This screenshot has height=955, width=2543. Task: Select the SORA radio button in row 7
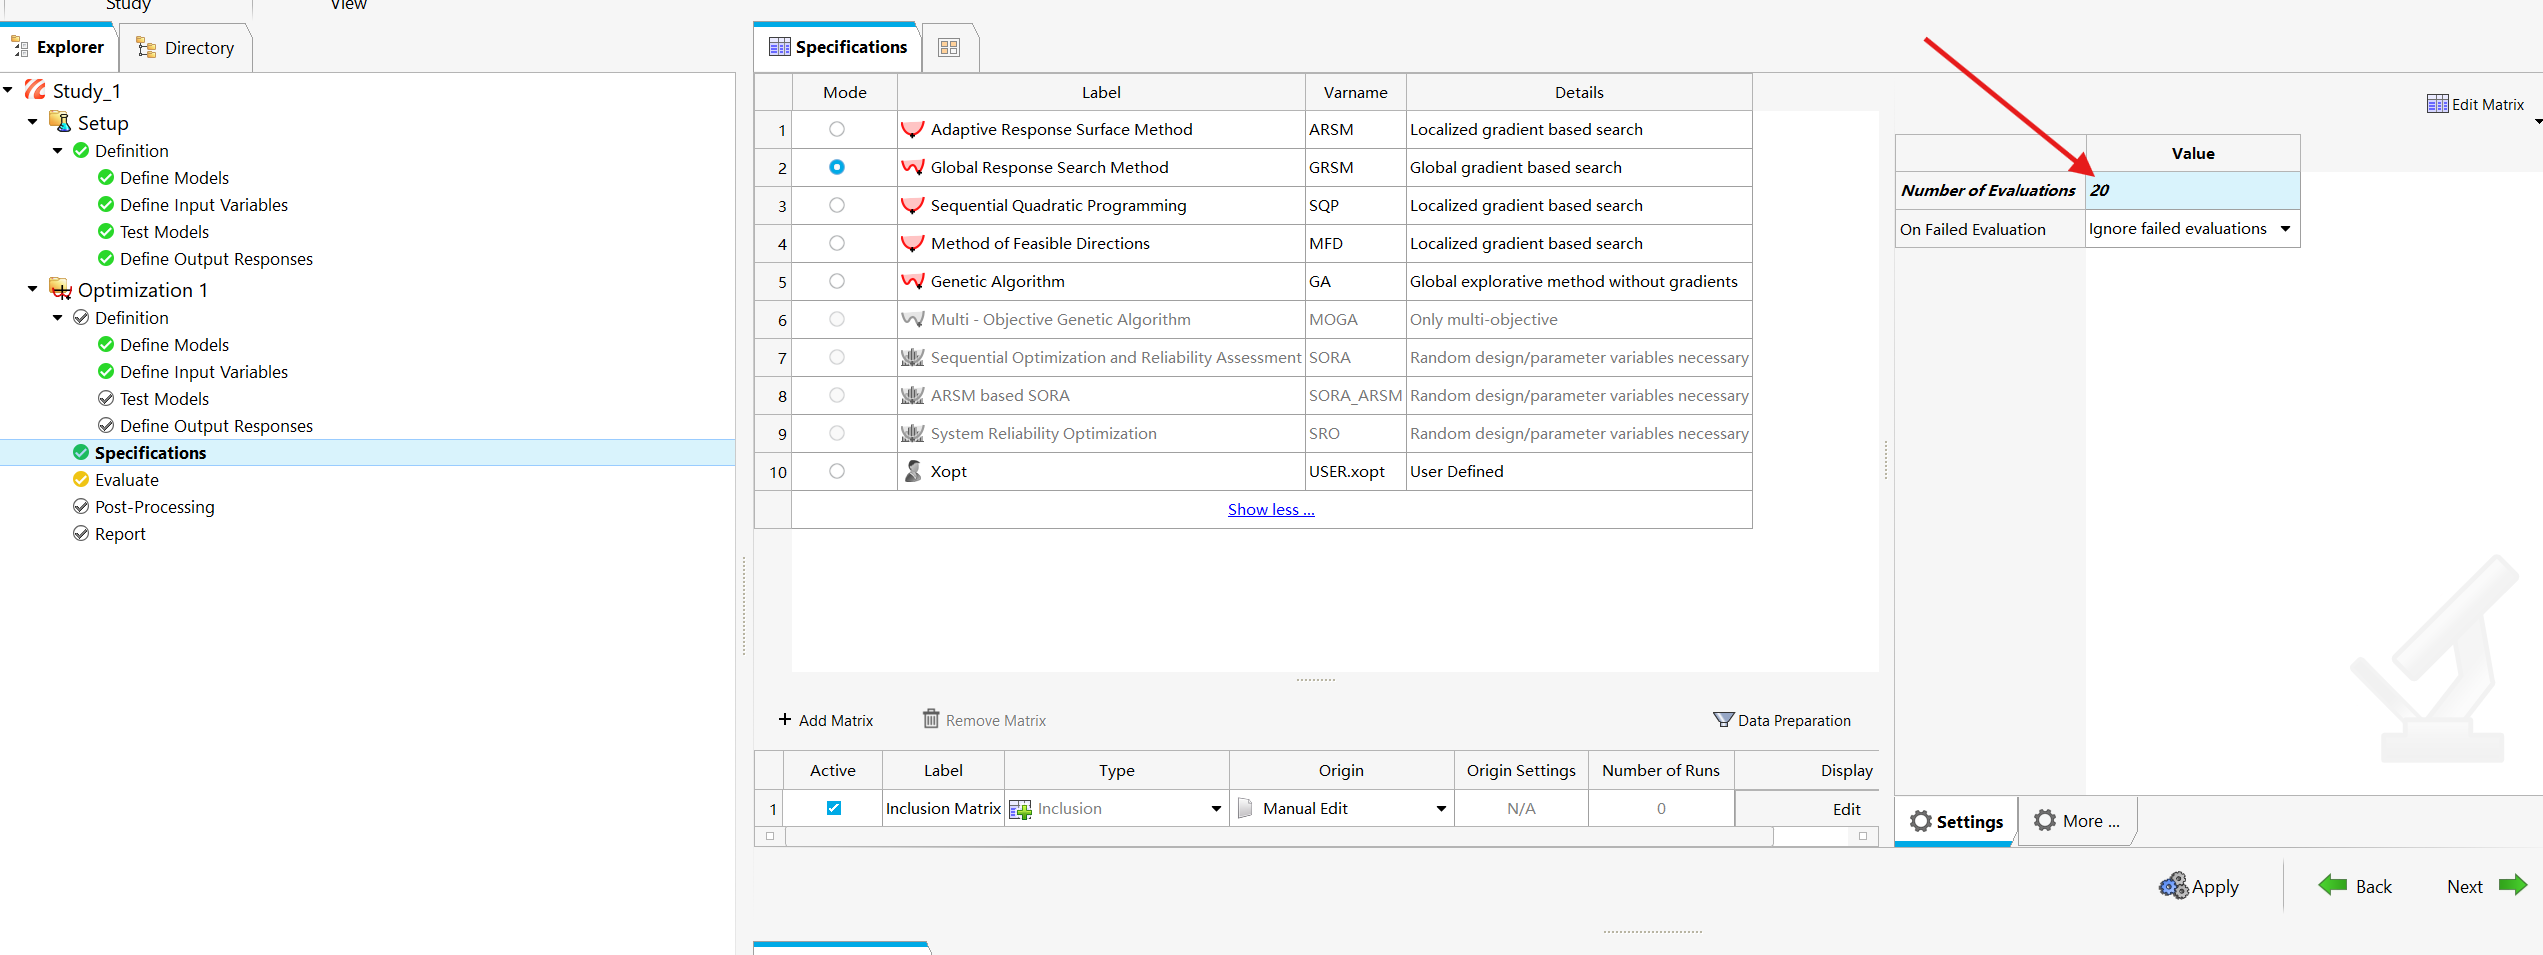coord(837,357)
